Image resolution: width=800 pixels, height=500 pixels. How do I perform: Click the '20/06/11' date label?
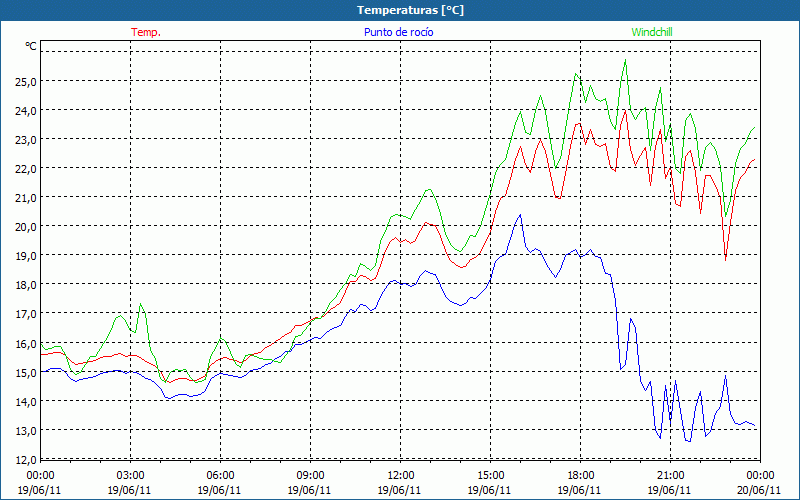click(760, 490)
